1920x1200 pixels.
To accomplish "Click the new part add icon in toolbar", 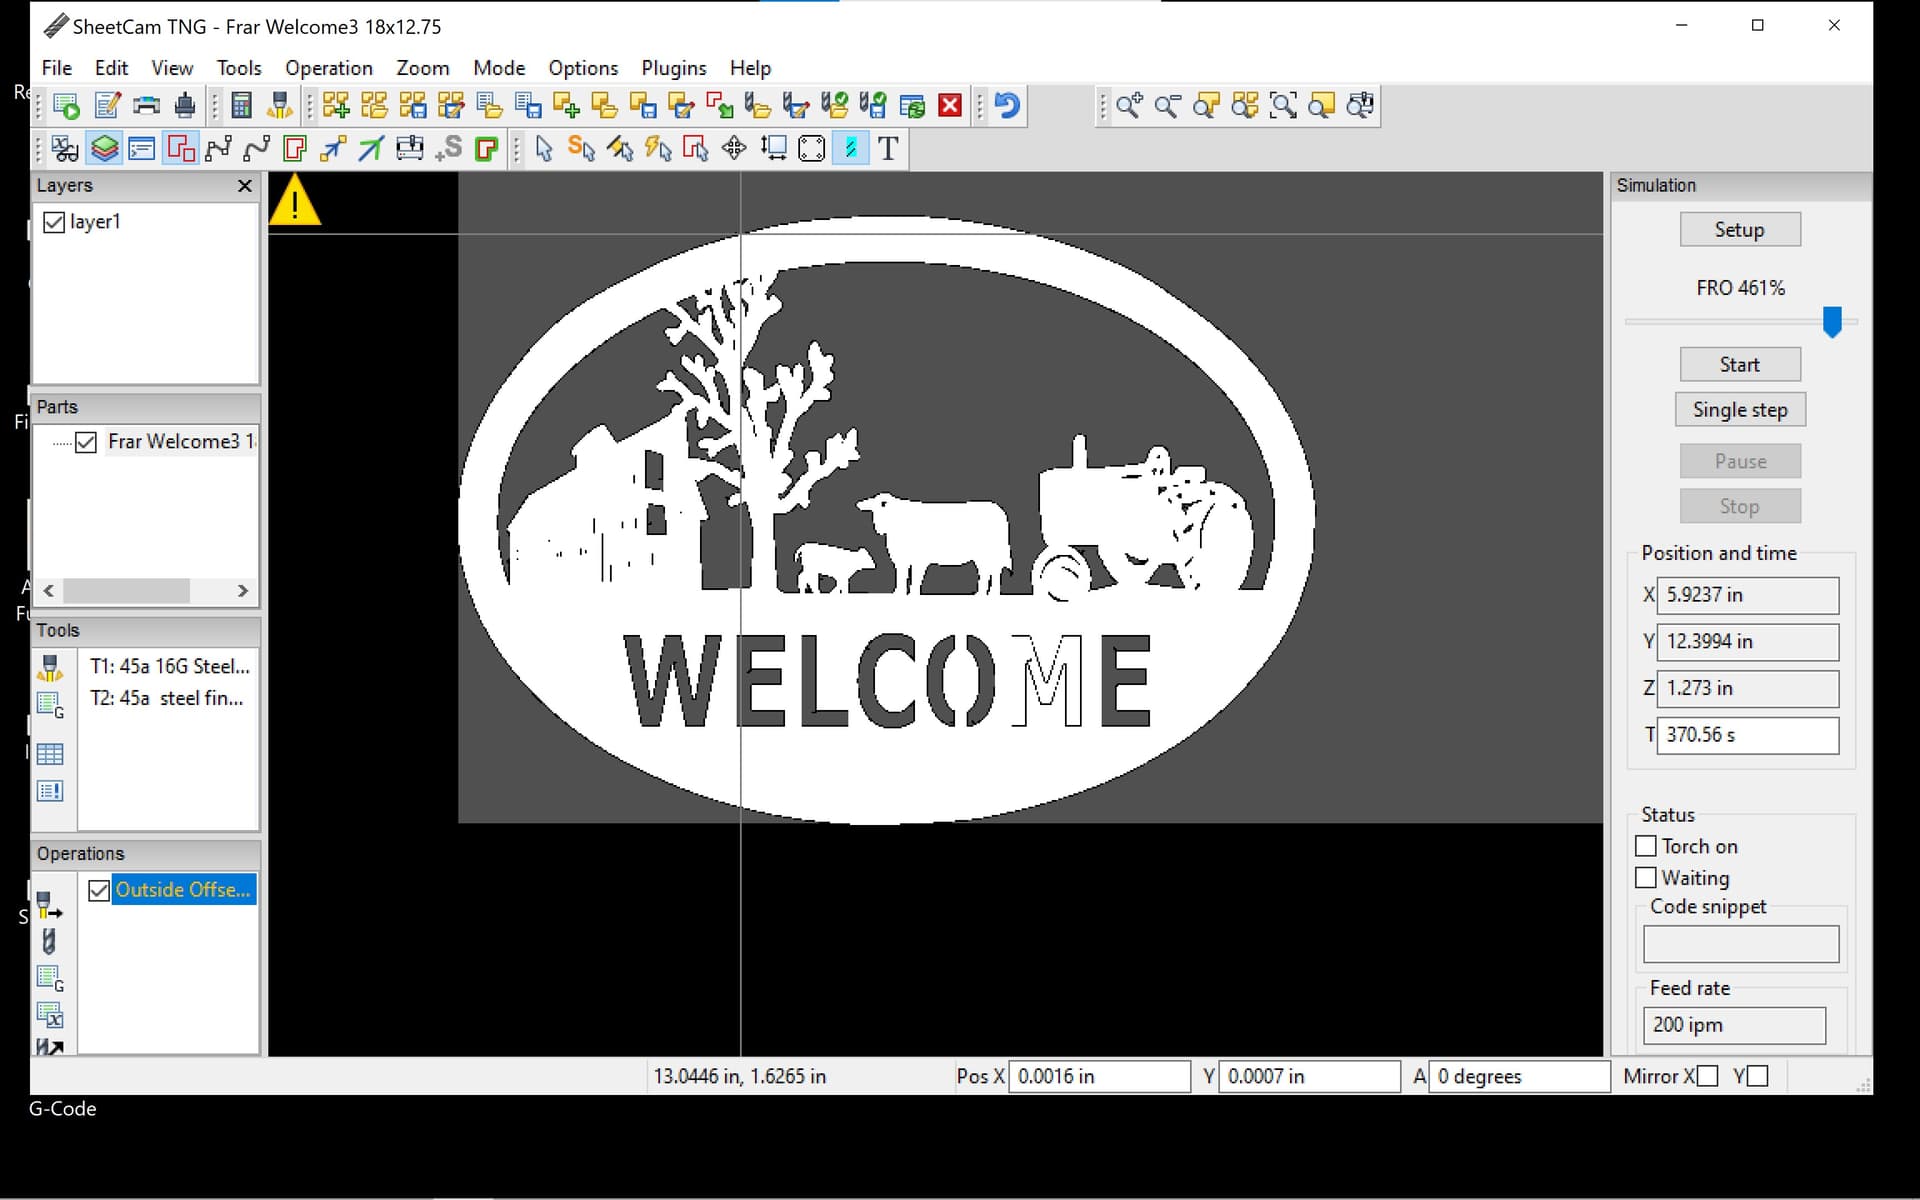I will point(566,106).
